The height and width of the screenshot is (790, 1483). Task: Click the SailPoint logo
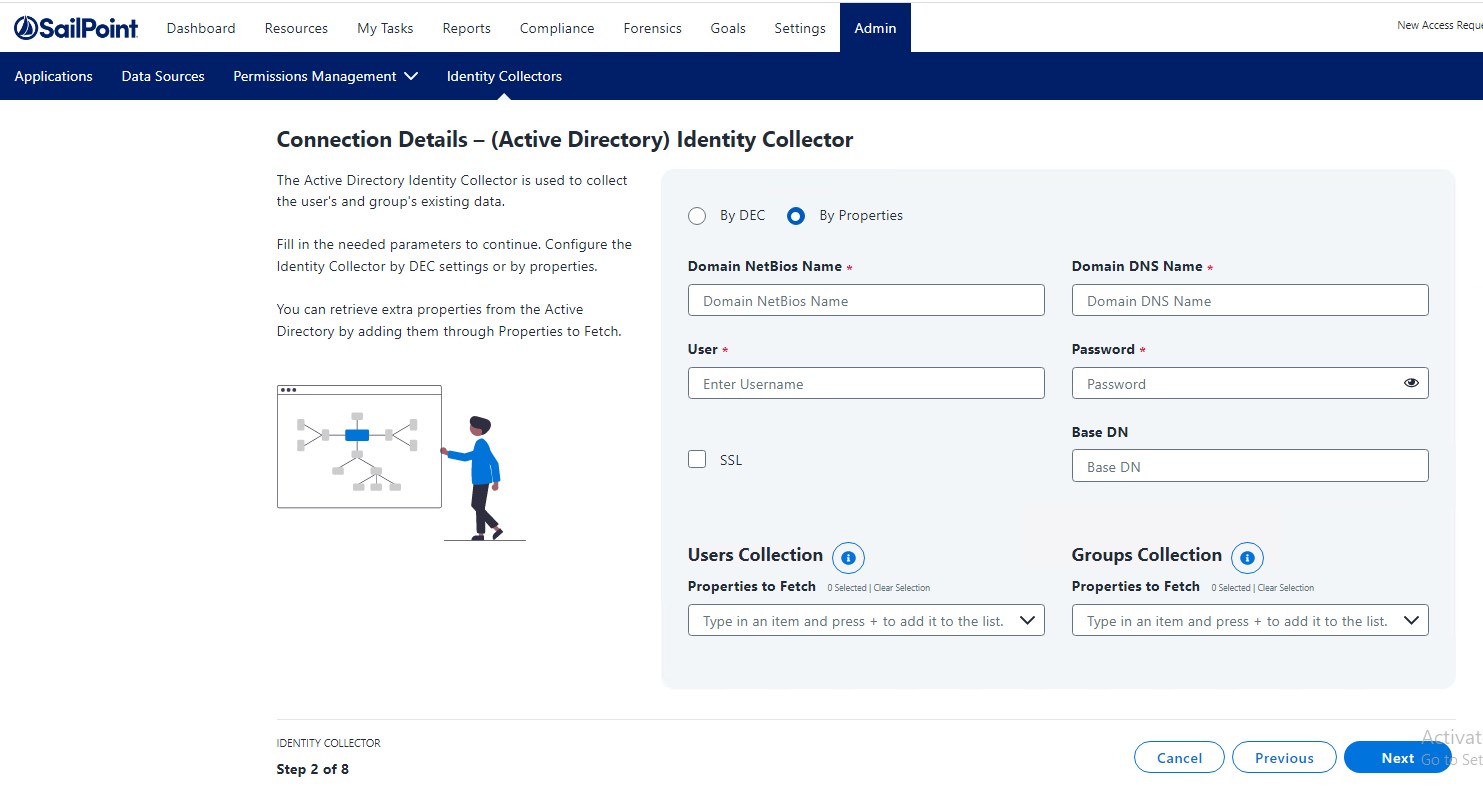(x=76, y=28)
